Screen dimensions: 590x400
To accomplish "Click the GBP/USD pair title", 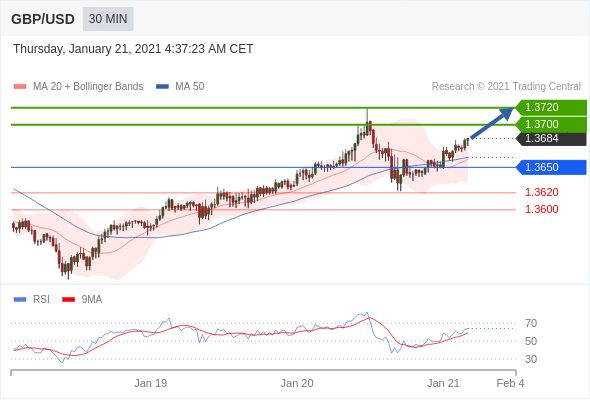I will click(43, 19).
